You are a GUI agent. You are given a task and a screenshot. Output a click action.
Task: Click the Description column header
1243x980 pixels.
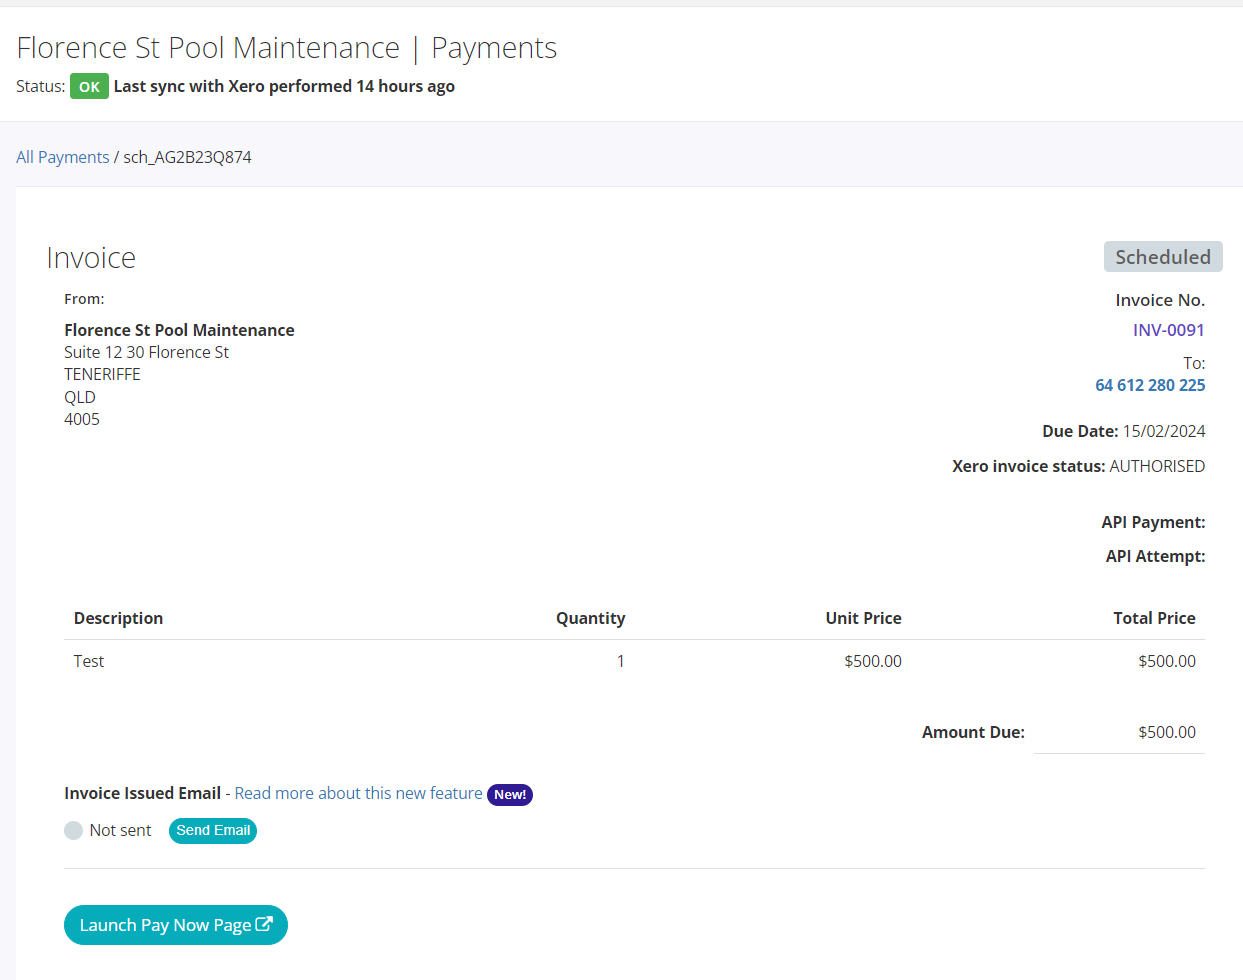point(118,618)
